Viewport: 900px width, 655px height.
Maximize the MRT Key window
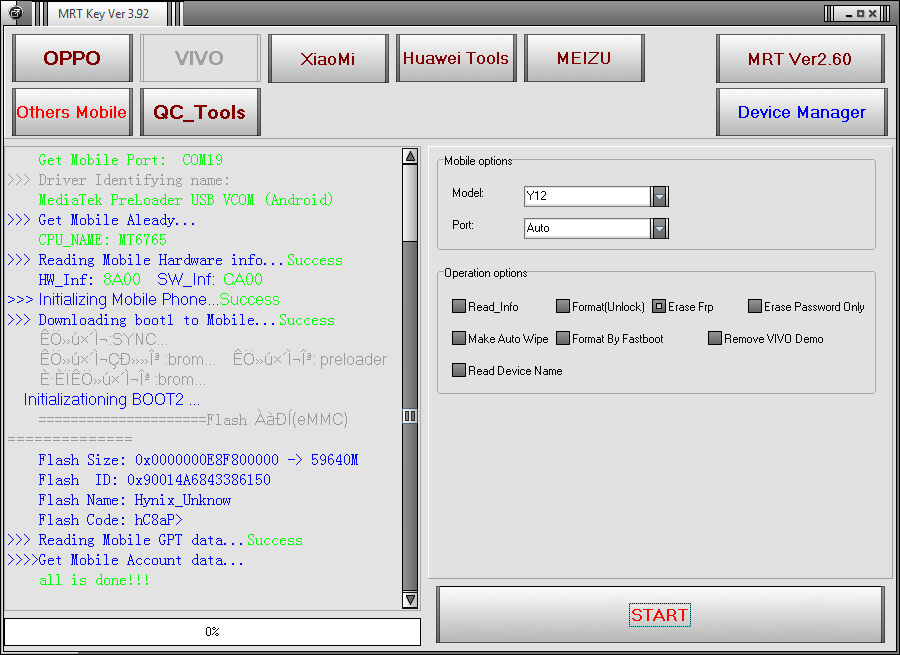[860, 14]
